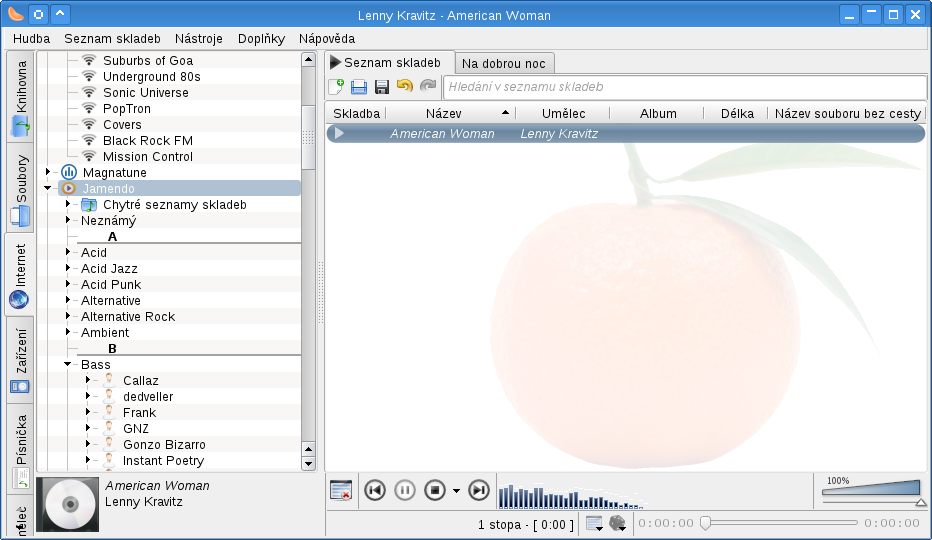
Task: Click the CD album cover thumbnail
Action: (x=68, y=504)
